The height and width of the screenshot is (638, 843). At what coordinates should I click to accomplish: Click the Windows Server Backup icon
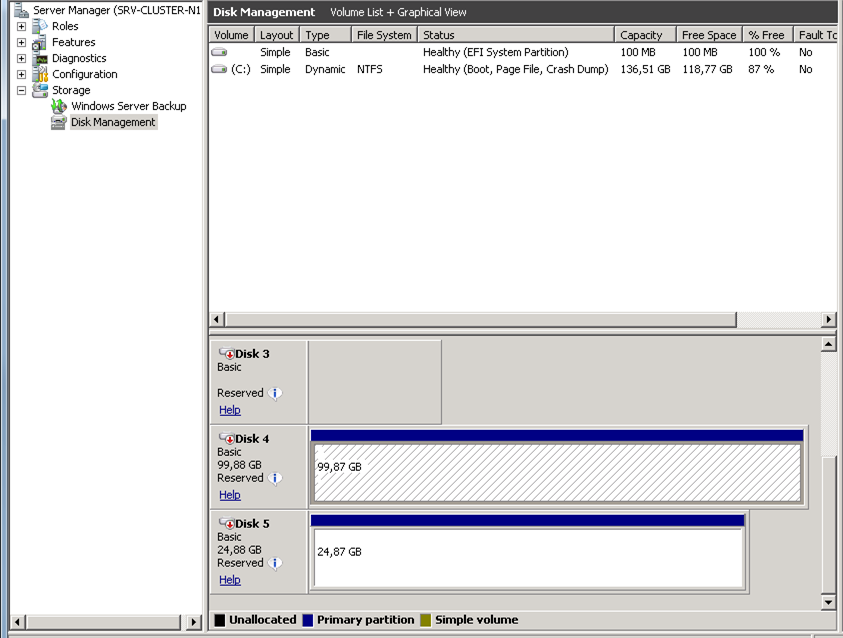click(59, 107)
